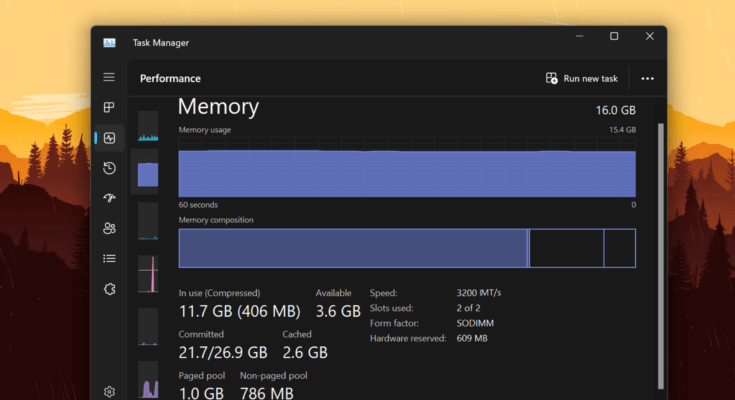Viewport: 735px width, 400px height.
Task: Select the thumbnail with pink spike graph
Action: tap(148, 274)
